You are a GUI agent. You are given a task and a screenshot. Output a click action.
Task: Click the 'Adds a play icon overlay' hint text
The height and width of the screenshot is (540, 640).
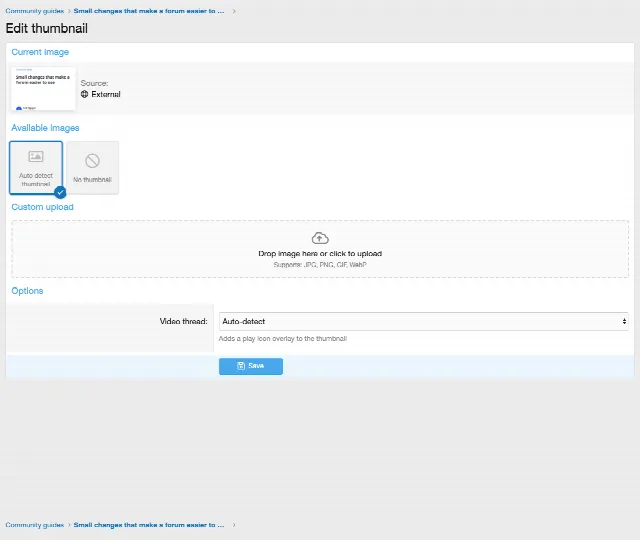[283, 339]
